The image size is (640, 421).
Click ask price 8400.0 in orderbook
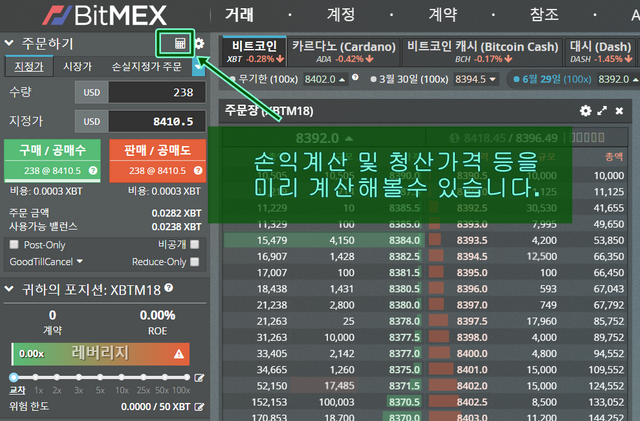tap(472, 354)
